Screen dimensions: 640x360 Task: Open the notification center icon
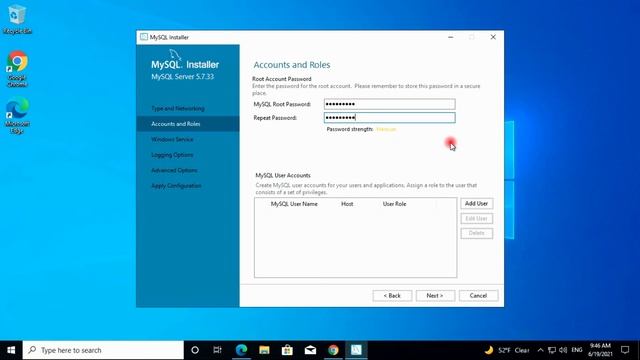pos(625,350)
